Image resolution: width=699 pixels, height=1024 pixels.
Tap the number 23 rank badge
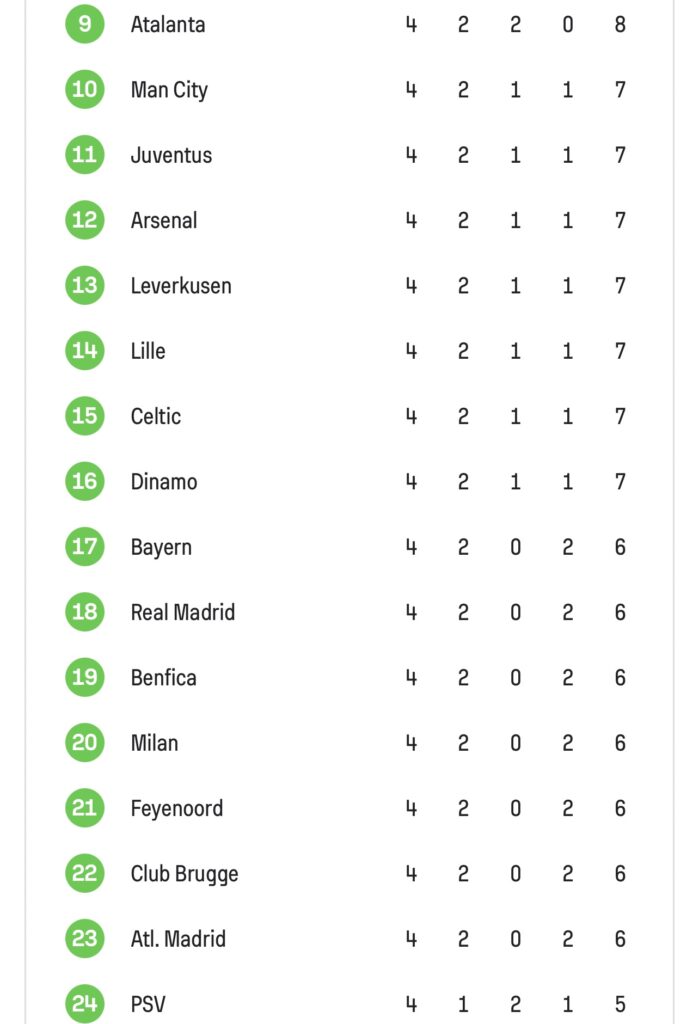pyautogui.click(x=85, y=939)
